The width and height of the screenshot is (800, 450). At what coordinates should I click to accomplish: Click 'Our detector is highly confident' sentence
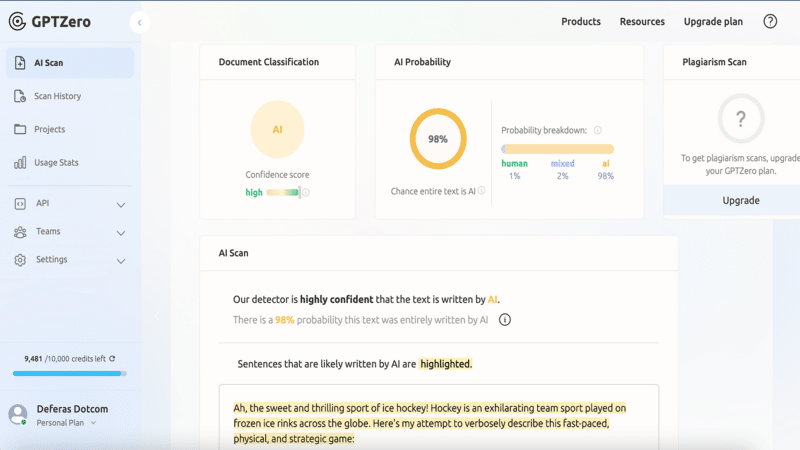[366, 299]
